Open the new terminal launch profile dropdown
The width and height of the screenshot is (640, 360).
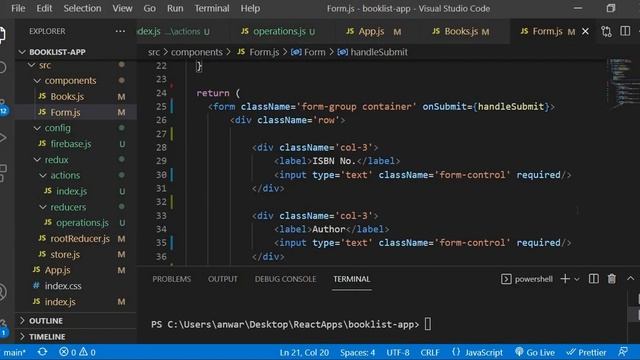point(577,279)
